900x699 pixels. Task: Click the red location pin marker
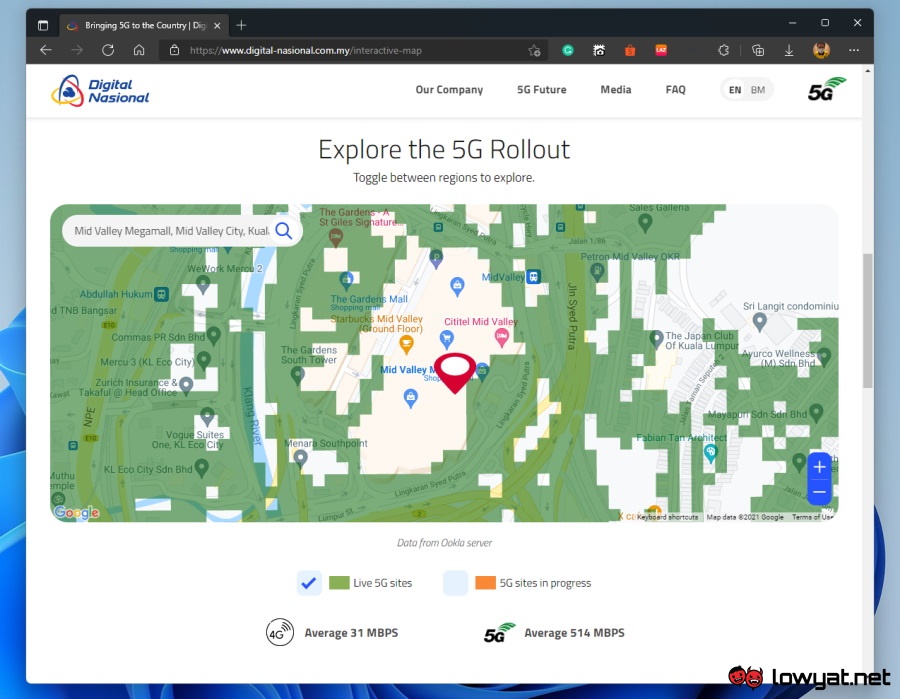coord(455,371)
